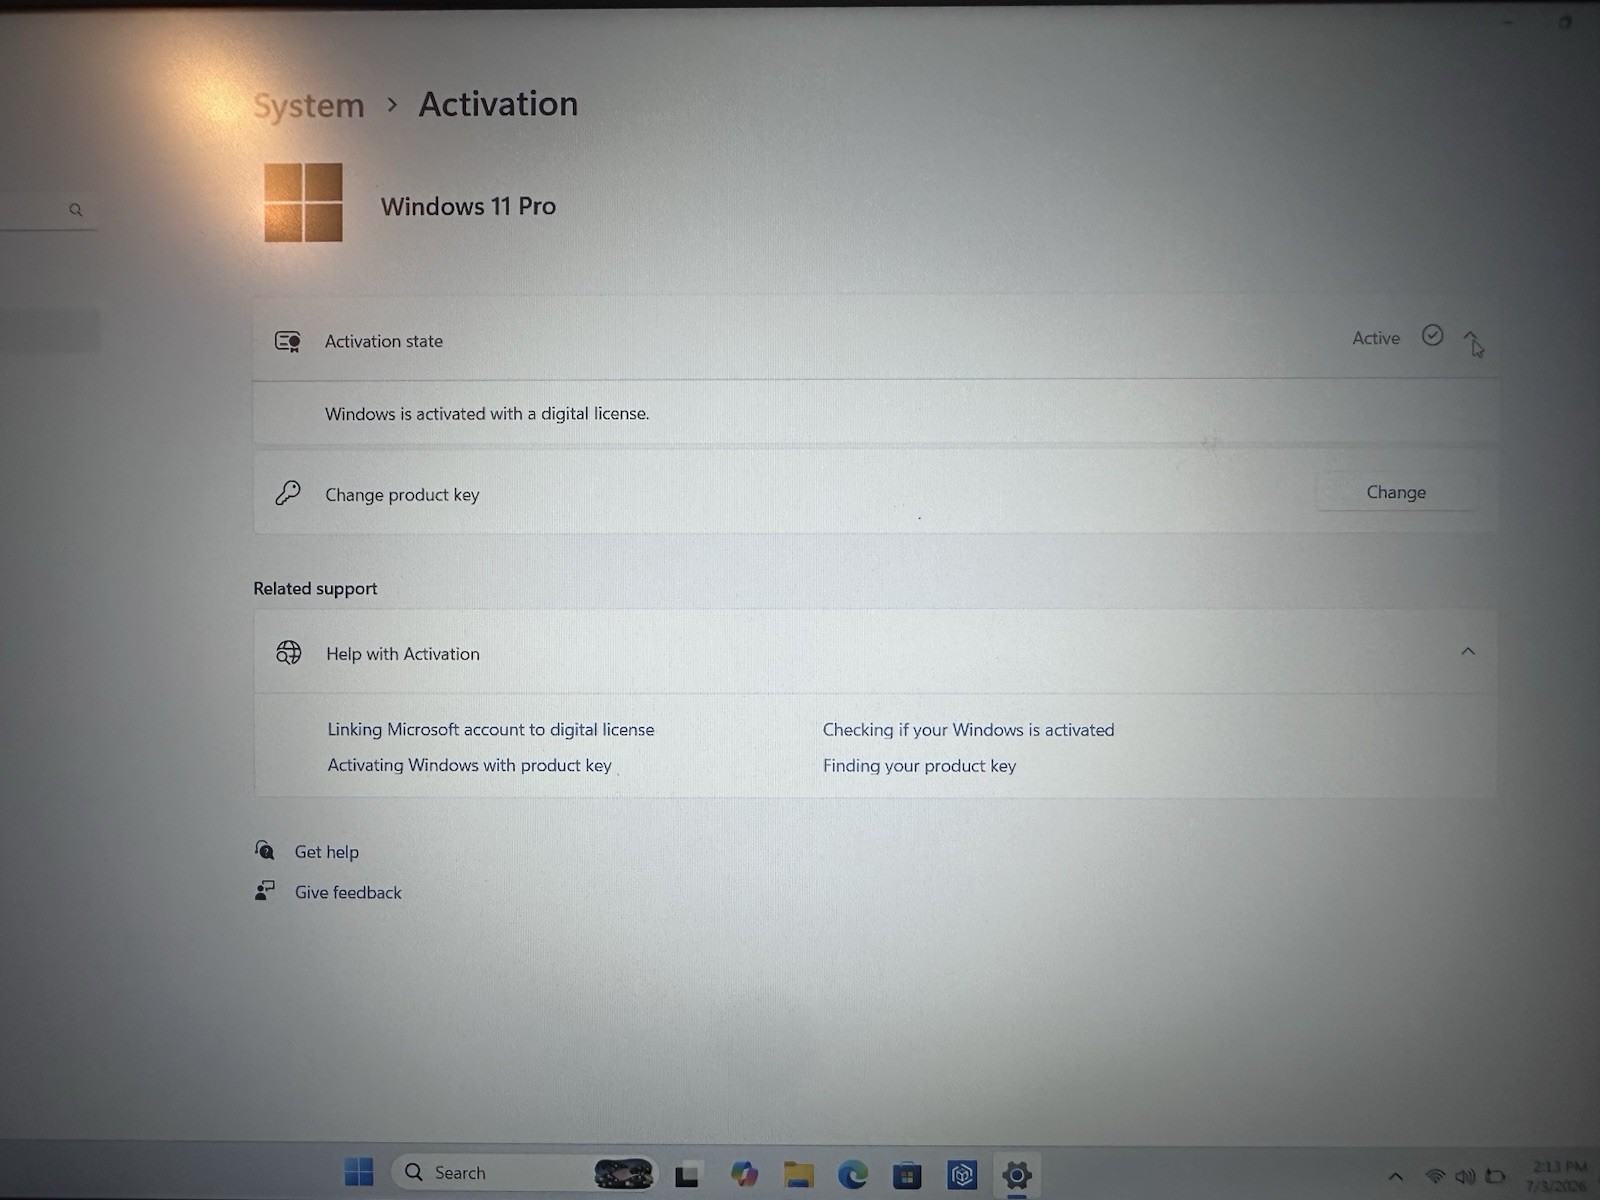1600x1200 pixels.
Task: Click the globe icon next to Help with Activation
Action: coord(289,653)
